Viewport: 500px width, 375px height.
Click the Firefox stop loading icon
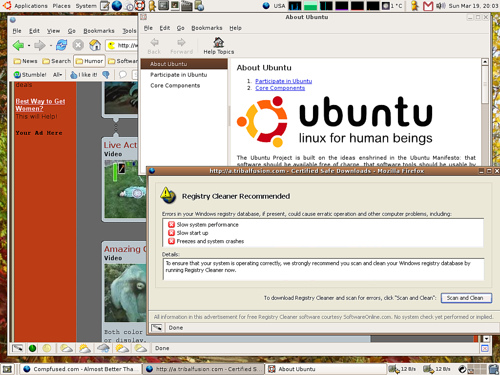pyautogui.click(x=78, y=45)
